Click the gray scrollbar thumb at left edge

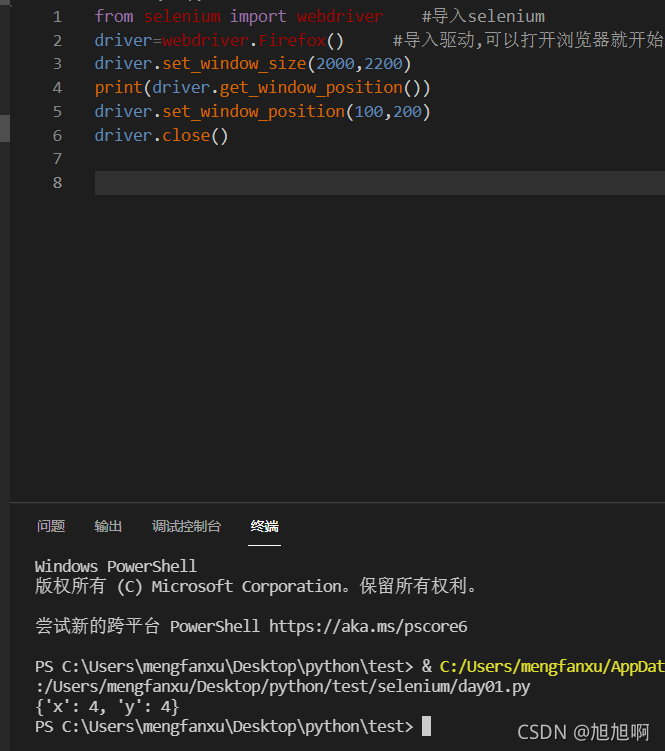(5, 128)
